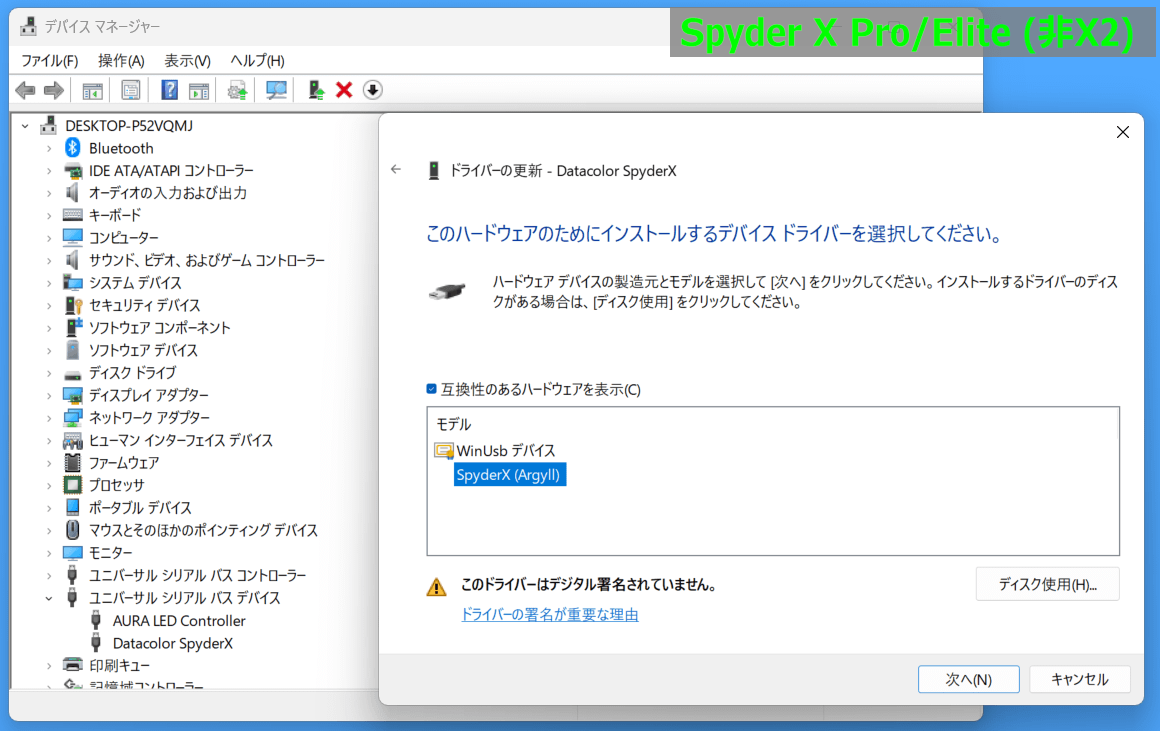Viewport: 1160px width, 731px height.
Task: Click the gear with green arrow toolbar icon
Action: tap(237, 90)
